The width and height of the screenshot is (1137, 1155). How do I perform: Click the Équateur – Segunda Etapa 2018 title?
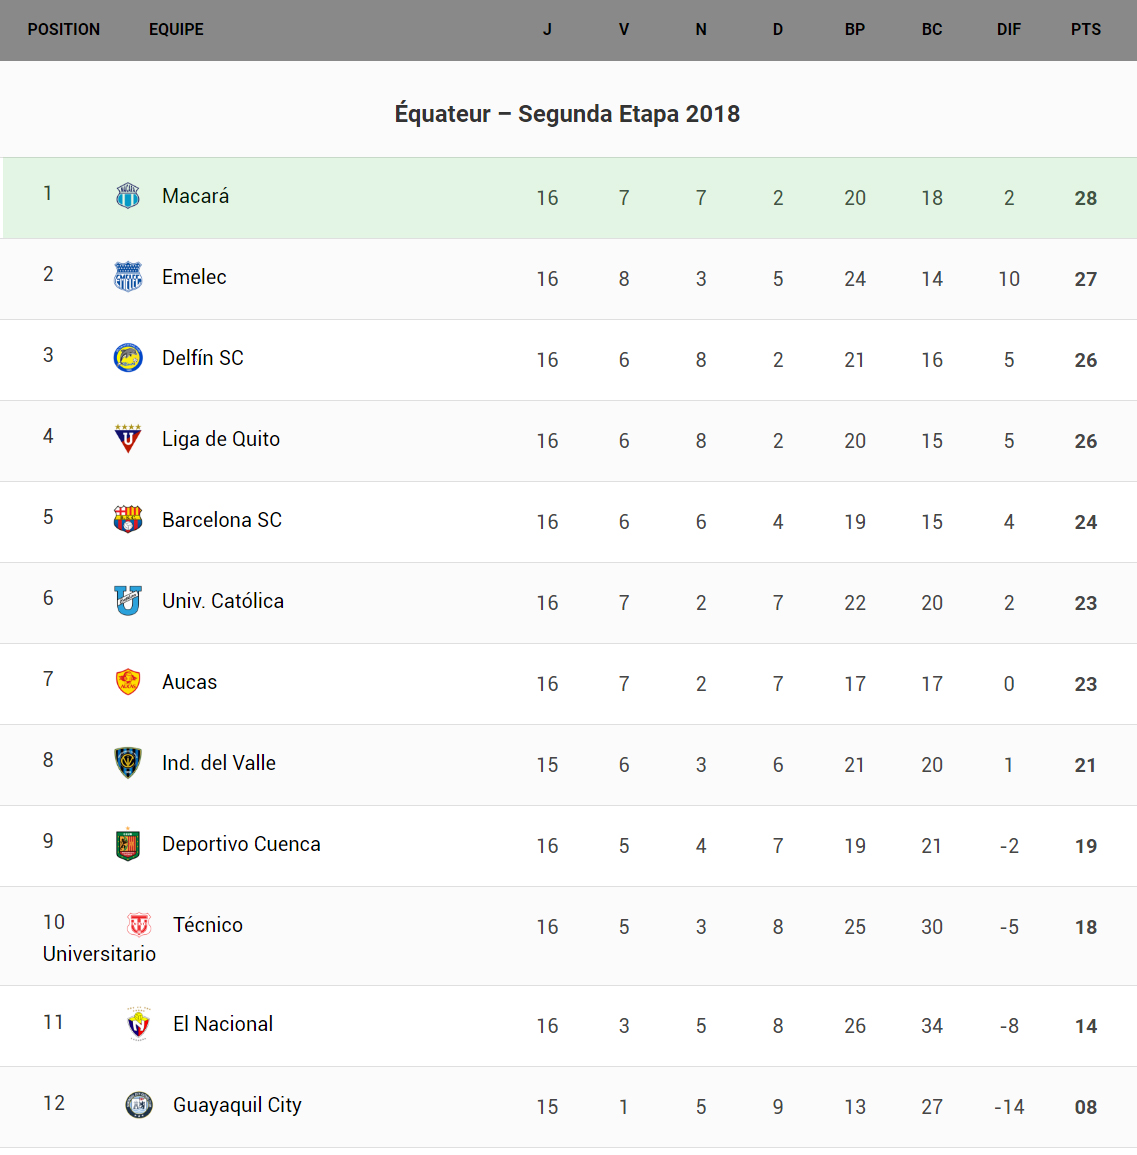pos(567,114)
